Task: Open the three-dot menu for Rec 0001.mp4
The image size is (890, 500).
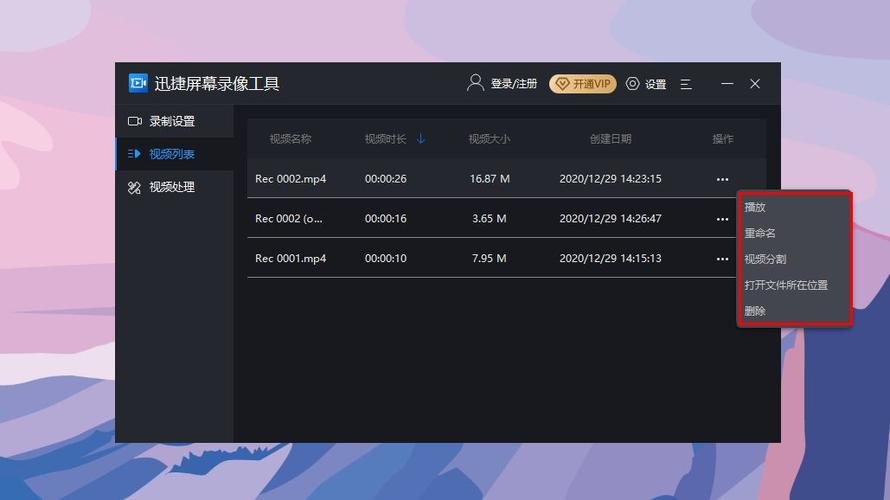Action: coord(722,259)
